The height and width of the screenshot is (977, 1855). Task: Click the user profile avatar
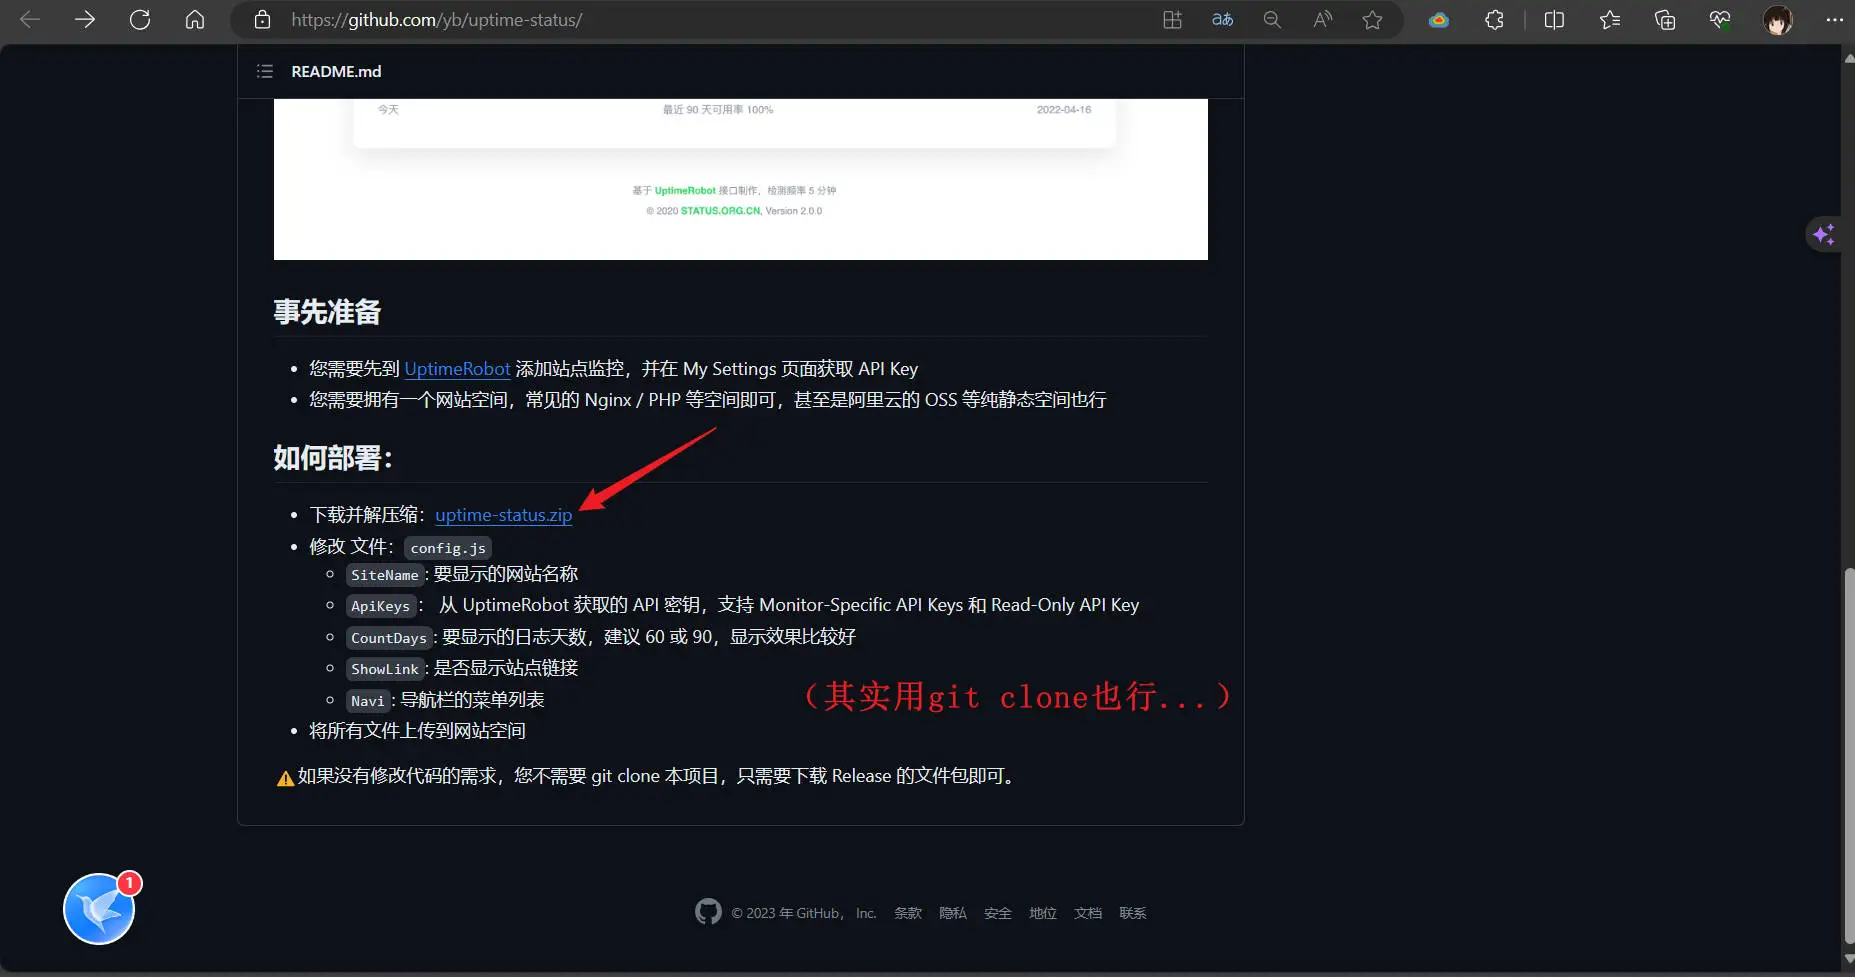pos(1777,20)
